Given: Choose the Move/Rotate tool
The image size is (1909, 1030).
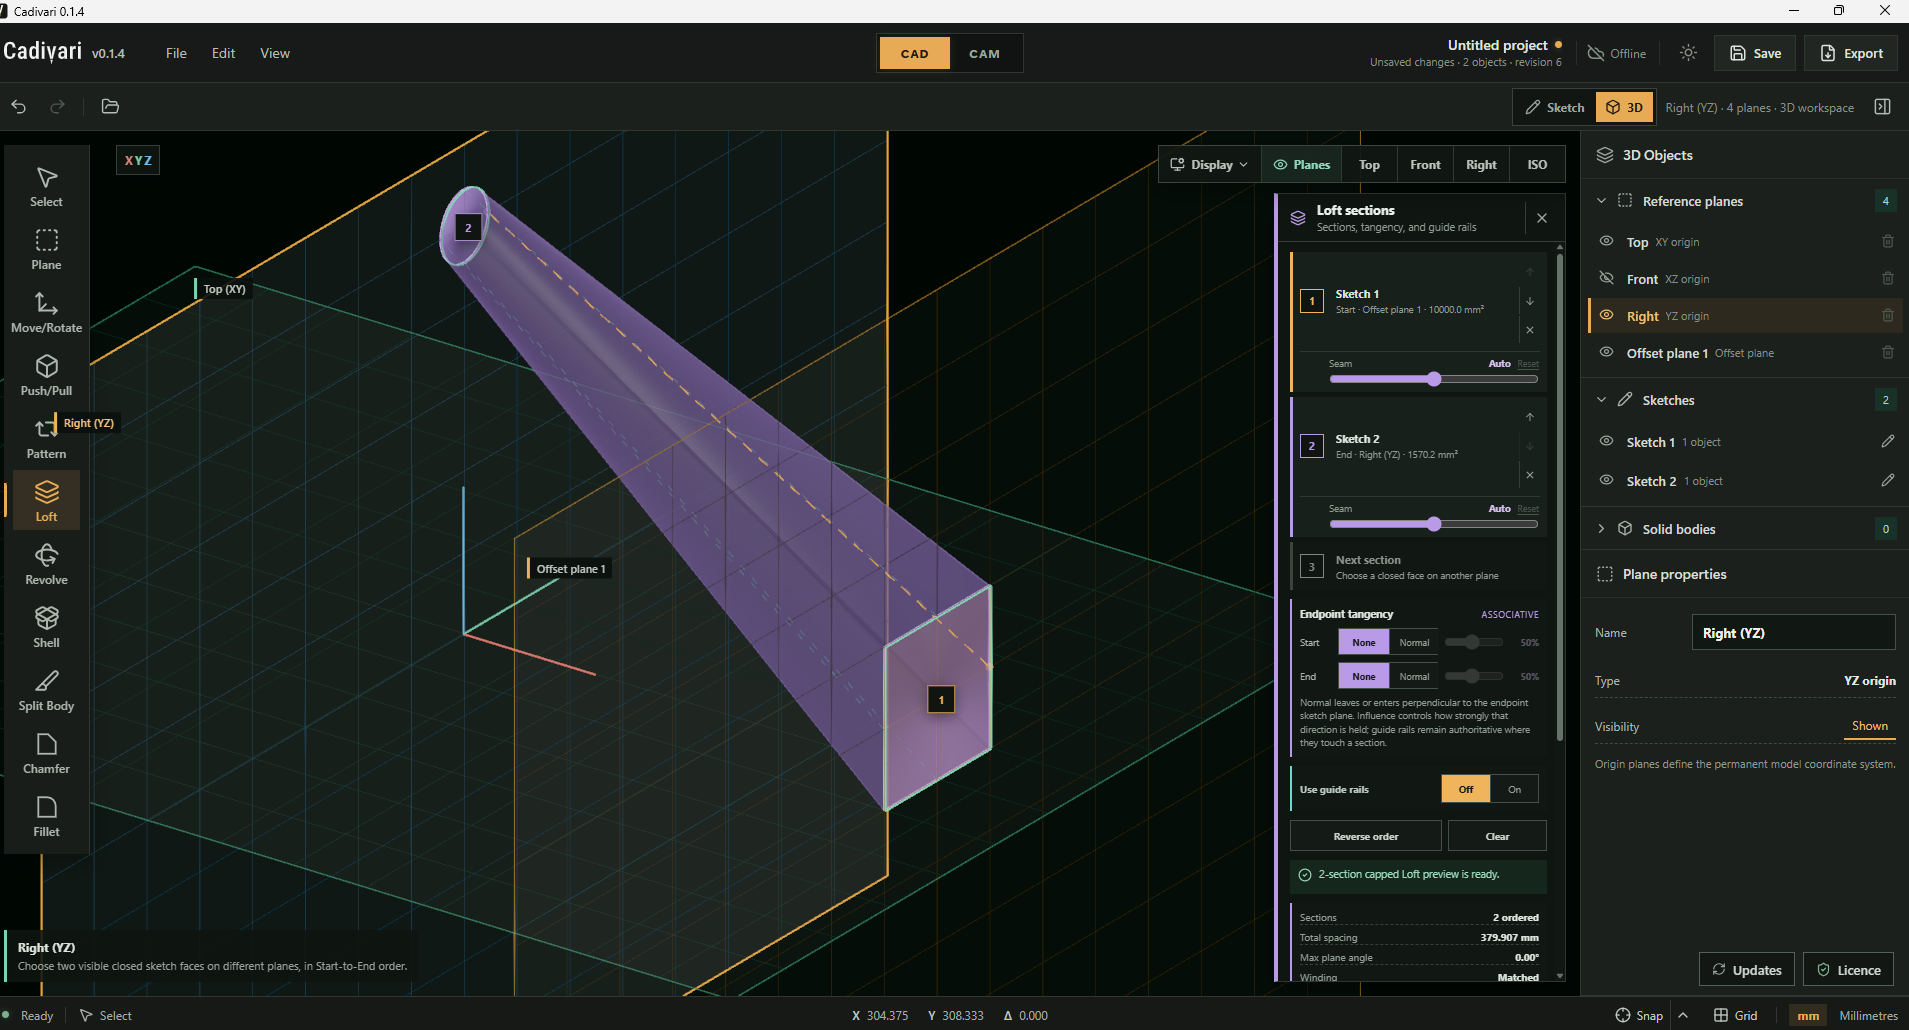Looking at the screenshot, I should pyautogui.click(x=46, y=313).
